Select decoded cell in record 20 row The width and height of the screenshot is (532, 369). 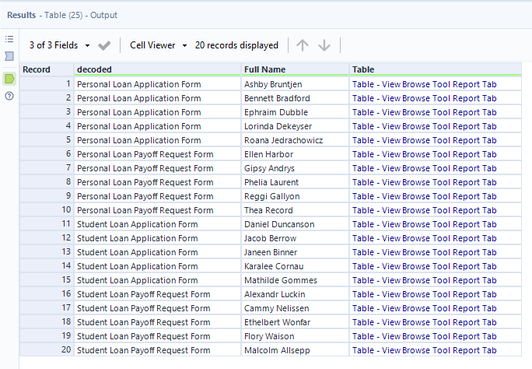157,350
